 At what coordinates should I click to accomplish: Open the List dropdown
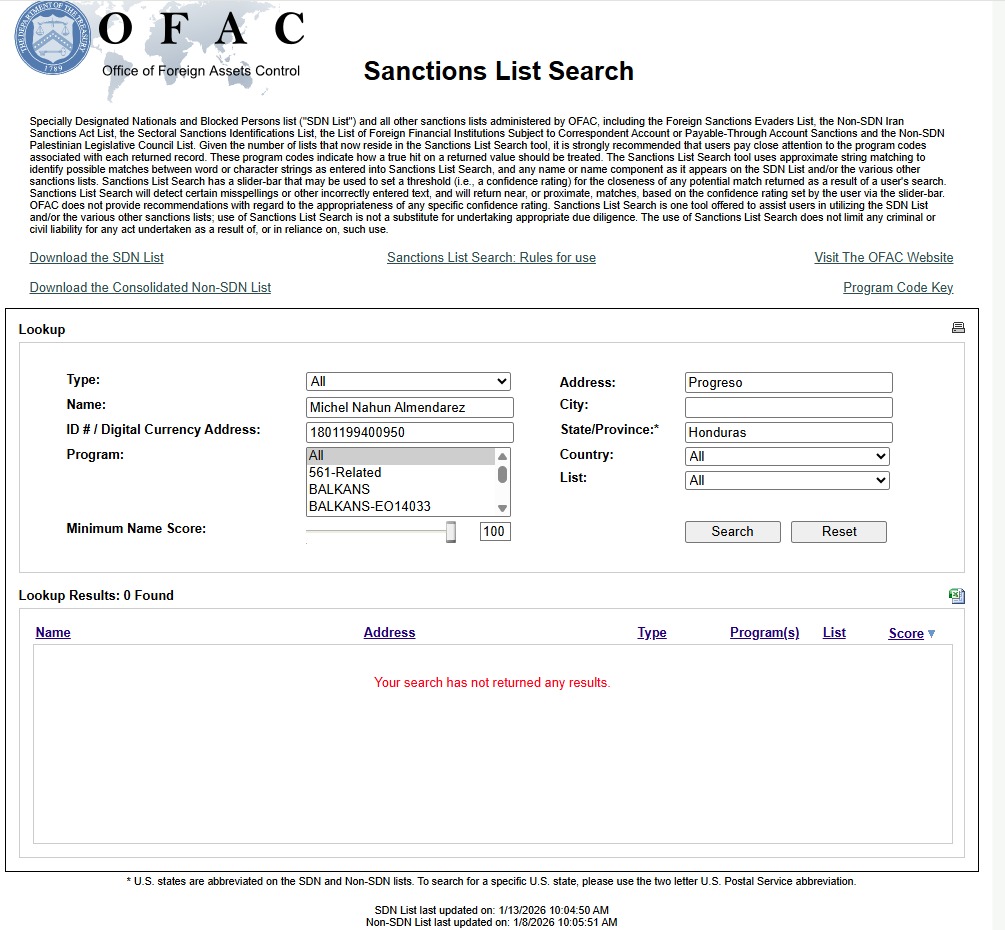click(787, 480)
